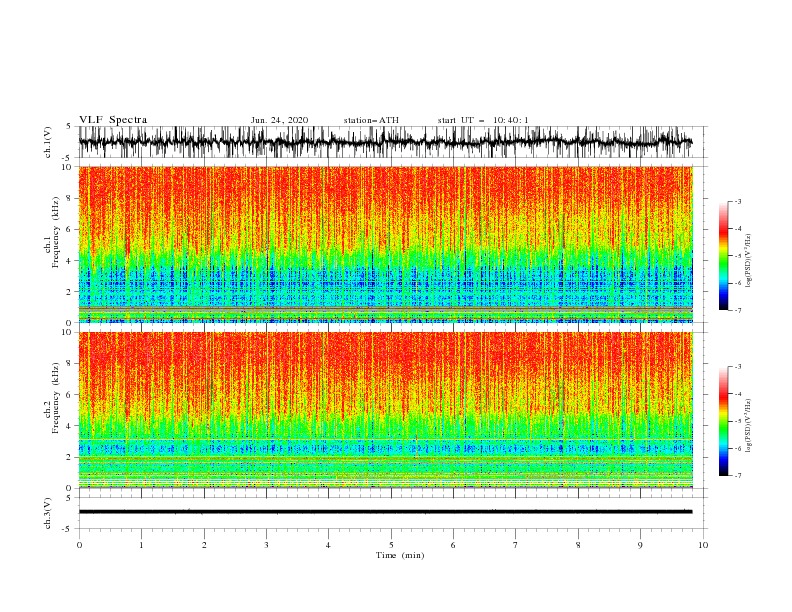Click the time axis tick label "9"

pos(640,545)
